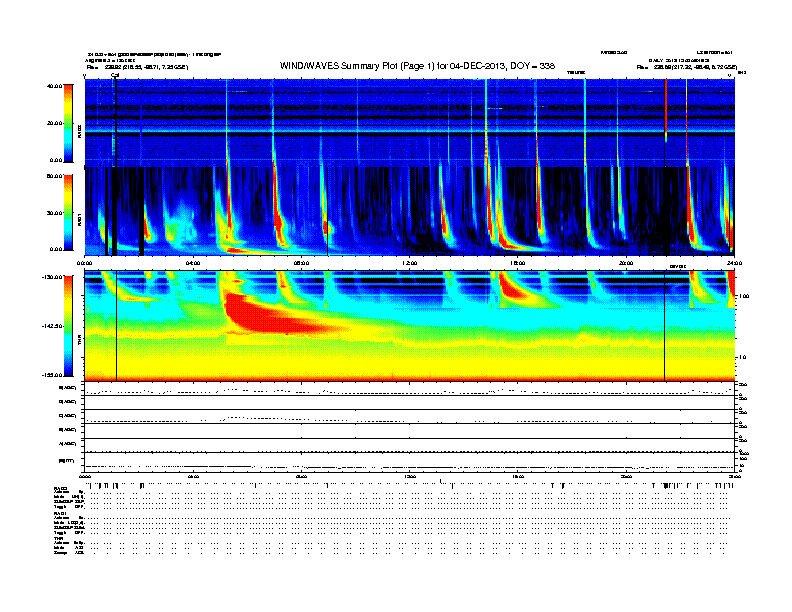
Task: Click the 100 frequency label beside TNR
Action: pyautogui.click(x=744, y=296)
